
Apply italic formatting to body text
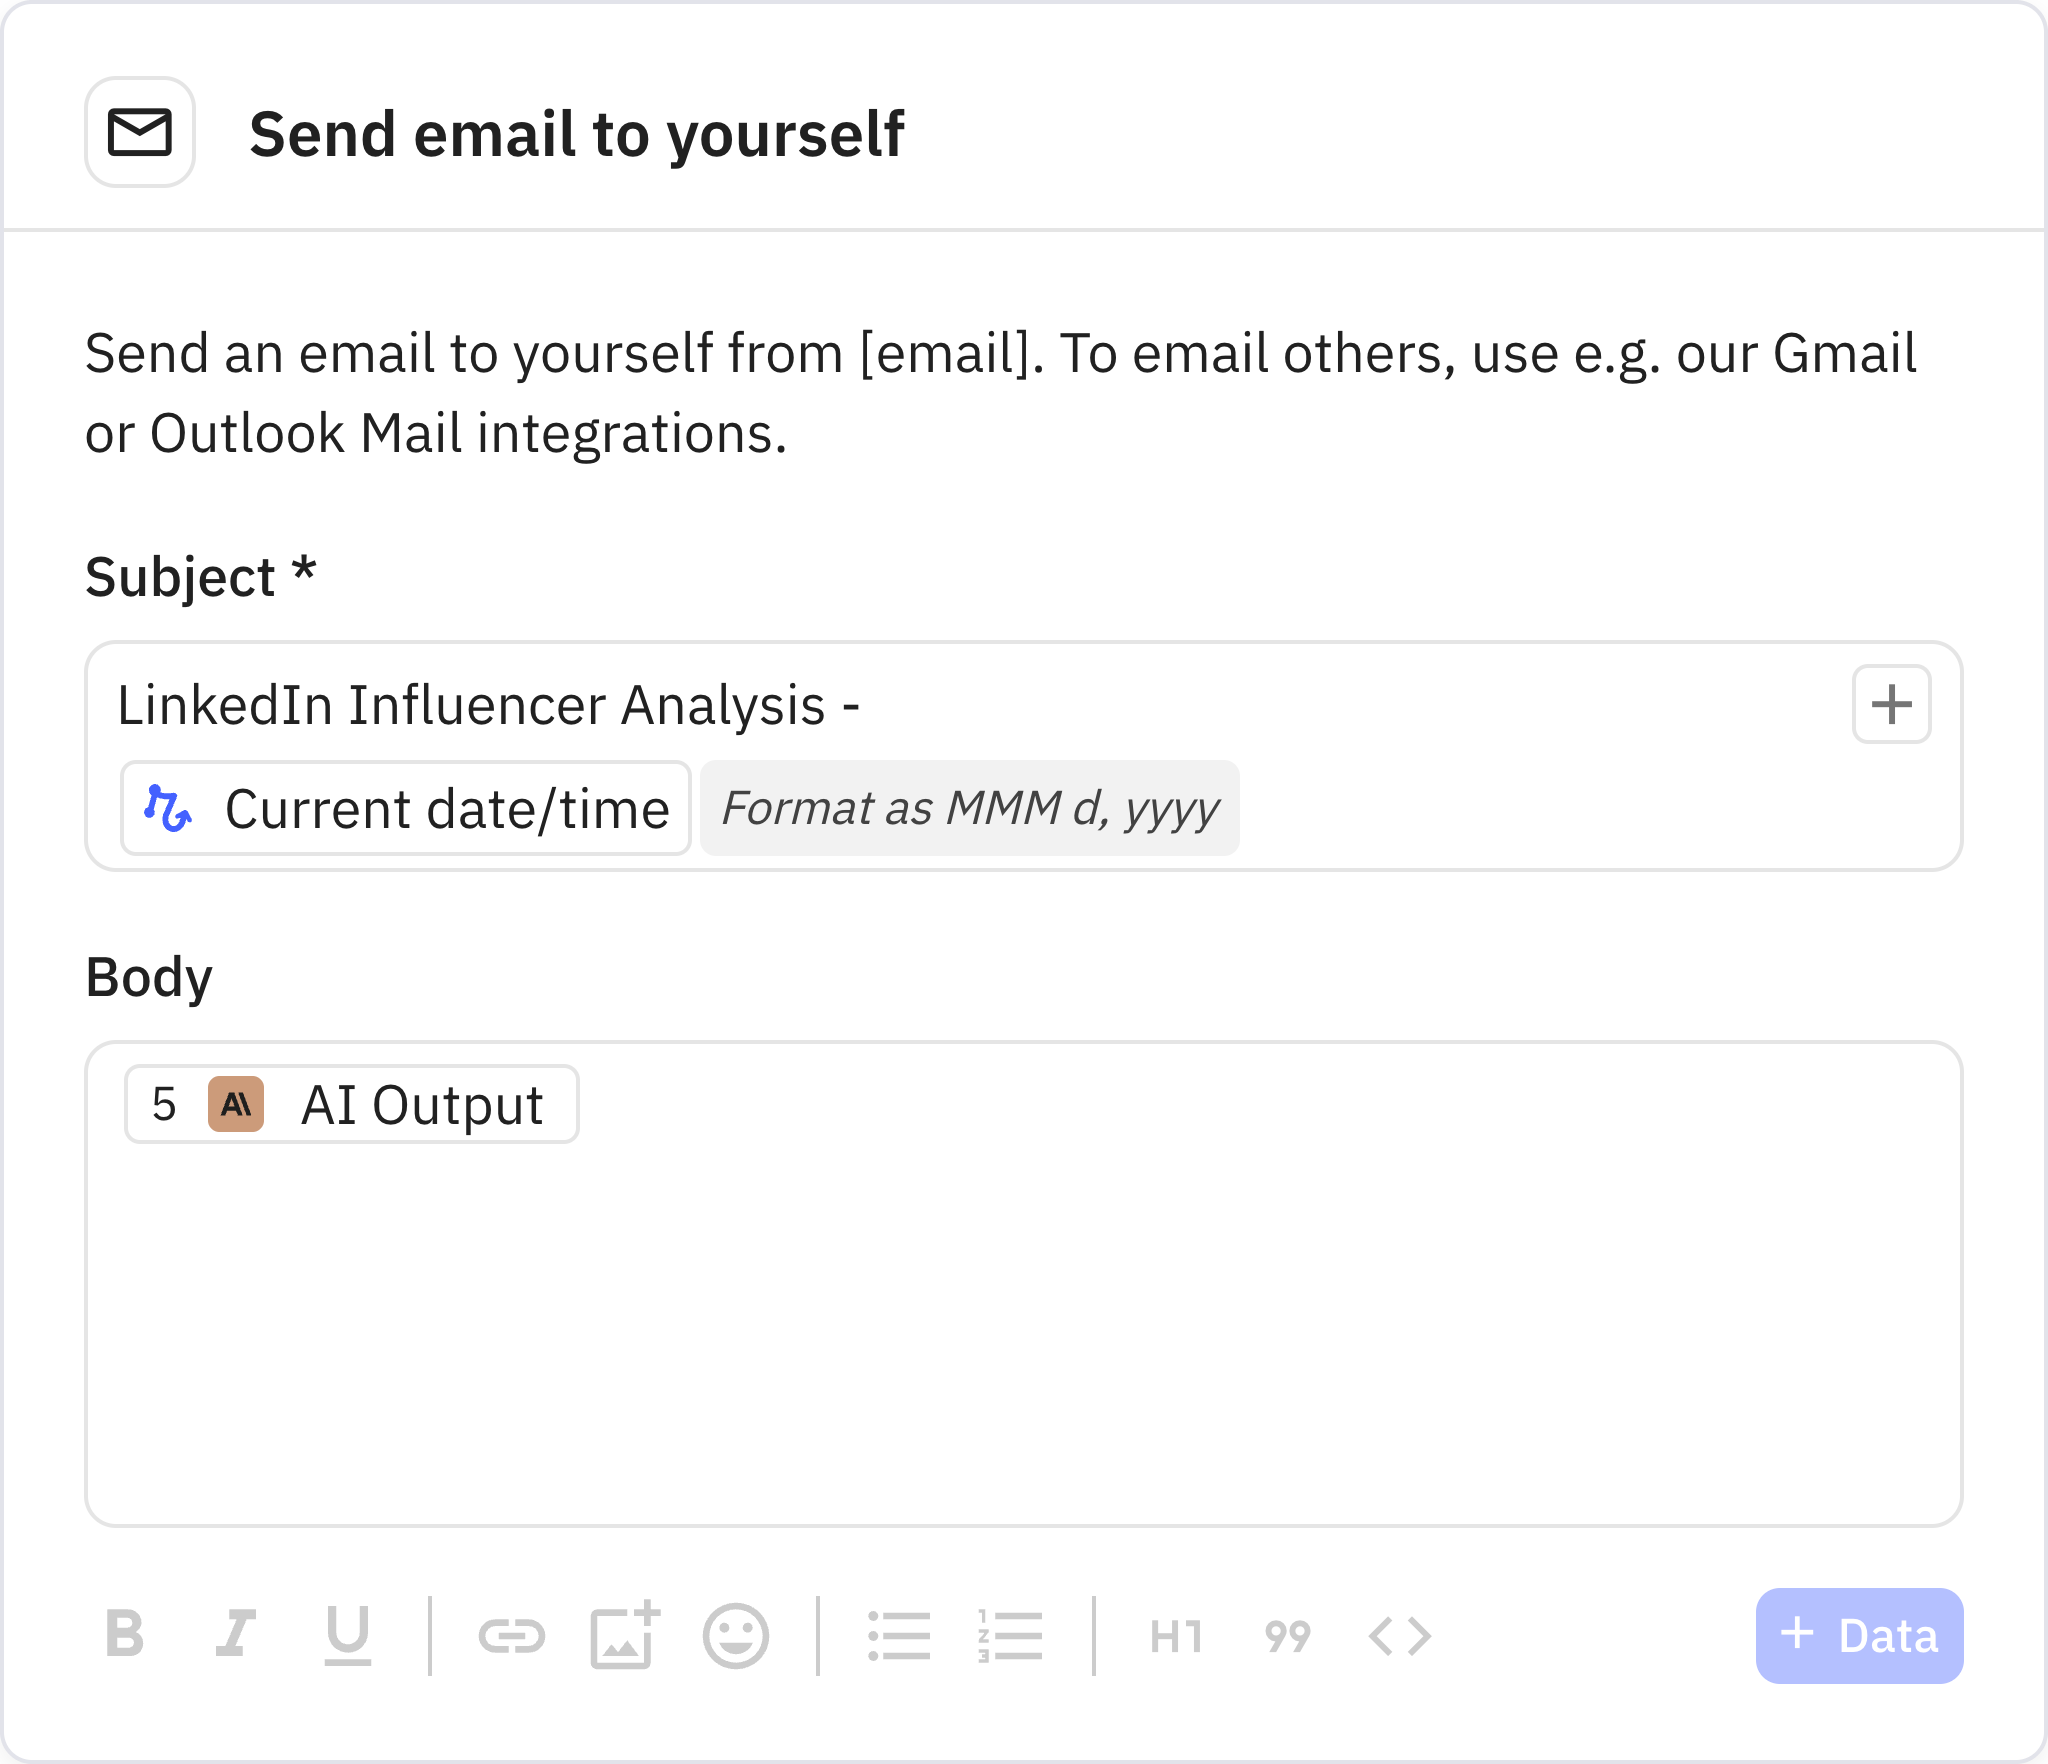(236, 1634)
